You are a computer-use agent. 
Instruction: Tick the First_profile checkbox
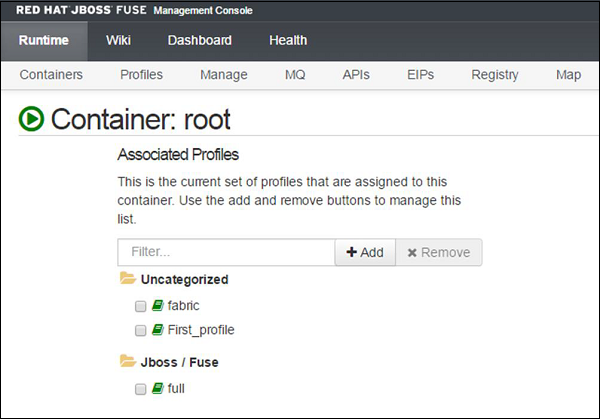click(140, 330)
